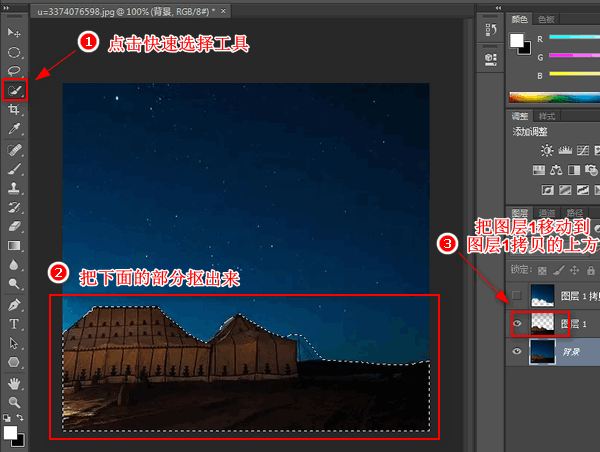This screenshot has height=452, width=600.
Task: Select the 图层 1 拷贝 layer thumbnail
Action: coord(542,295)
